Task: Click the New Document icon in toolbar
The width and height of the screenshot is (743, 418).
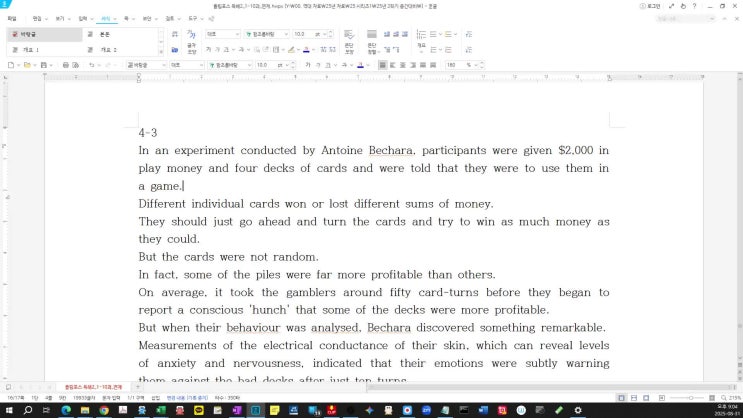Action: pos(11,65)
